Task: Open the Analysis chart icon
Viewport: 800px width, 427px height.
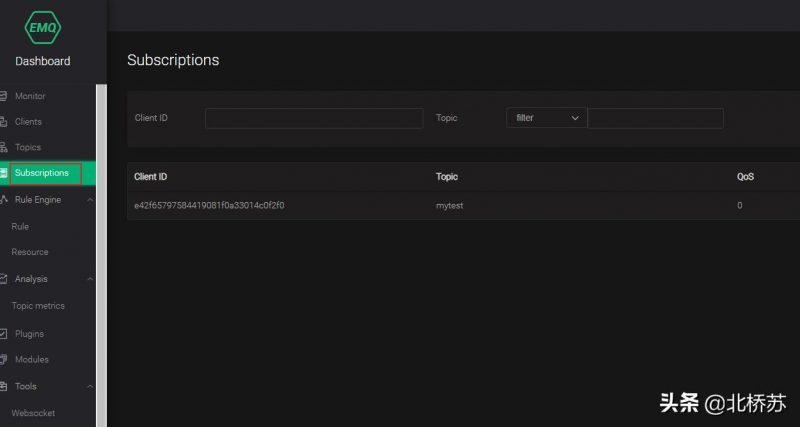Action: pos(3,279)
